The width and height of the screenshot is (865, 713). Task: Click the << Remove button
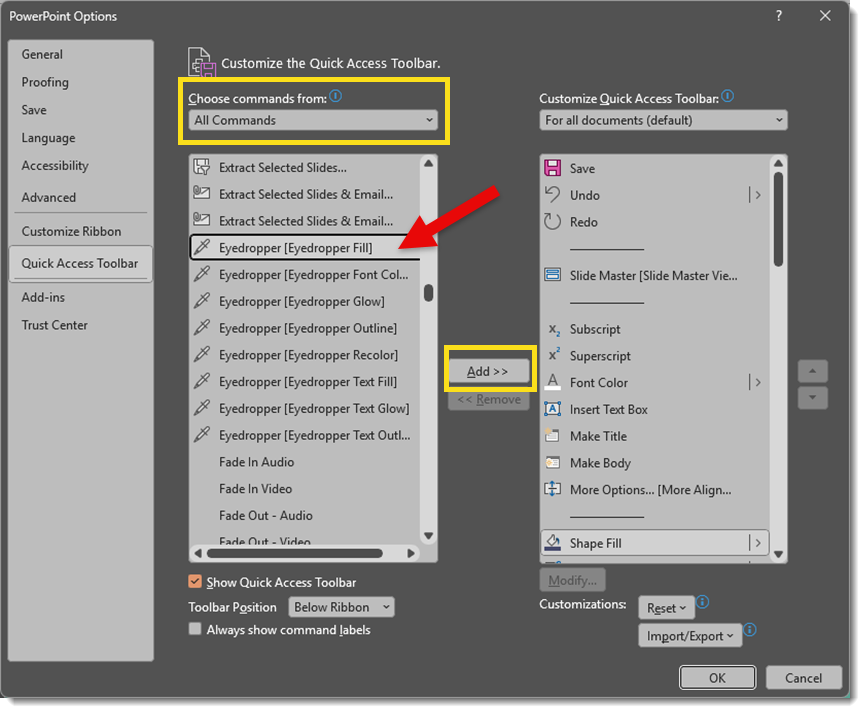488,399
